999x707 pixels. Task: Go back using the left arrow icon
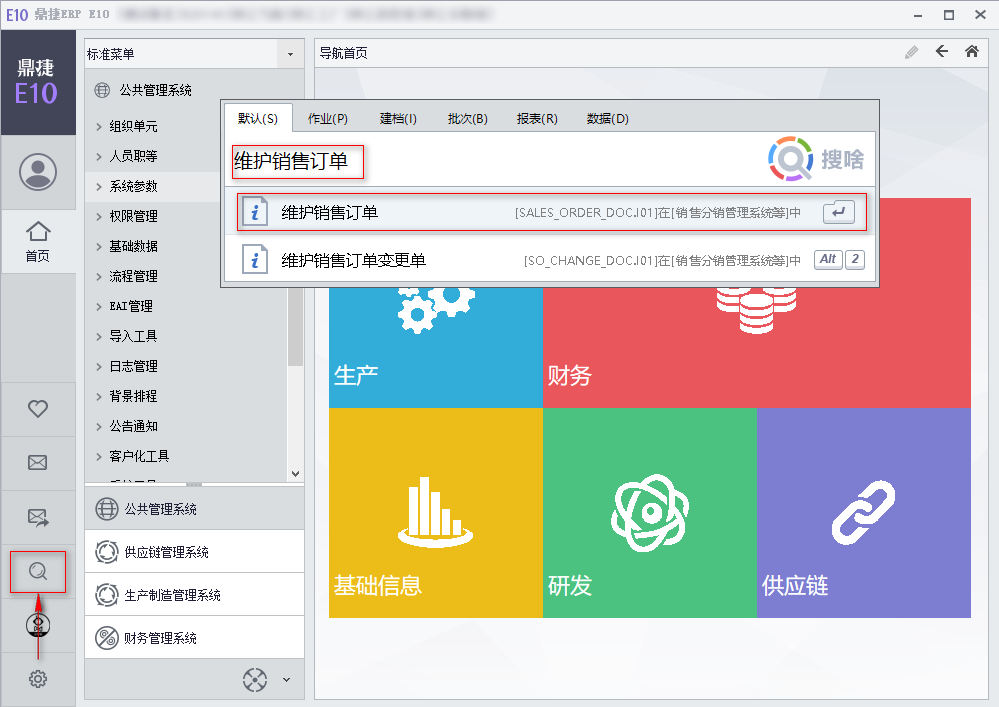point(941,52)
